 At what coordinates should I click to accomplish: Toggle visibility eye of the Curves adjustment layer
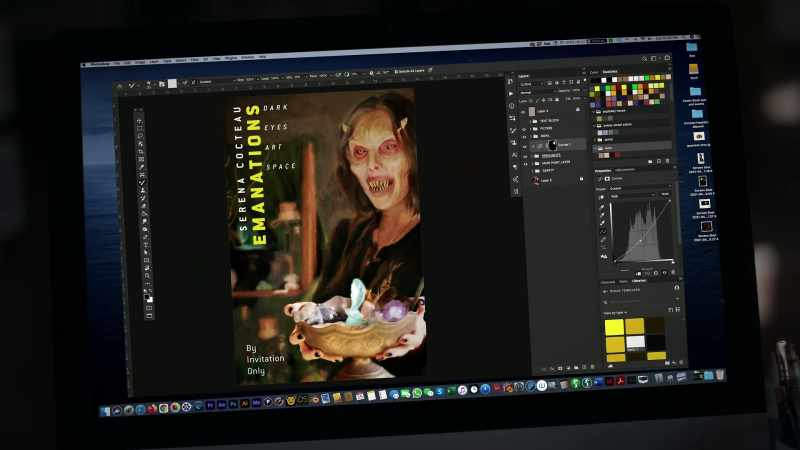tap(524, 146)
